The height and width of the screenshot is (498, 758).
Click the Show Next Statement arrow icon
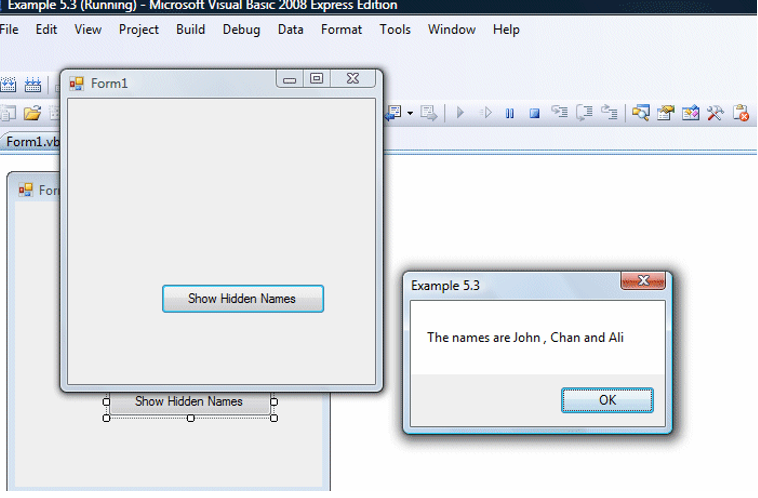click(485, 113)
